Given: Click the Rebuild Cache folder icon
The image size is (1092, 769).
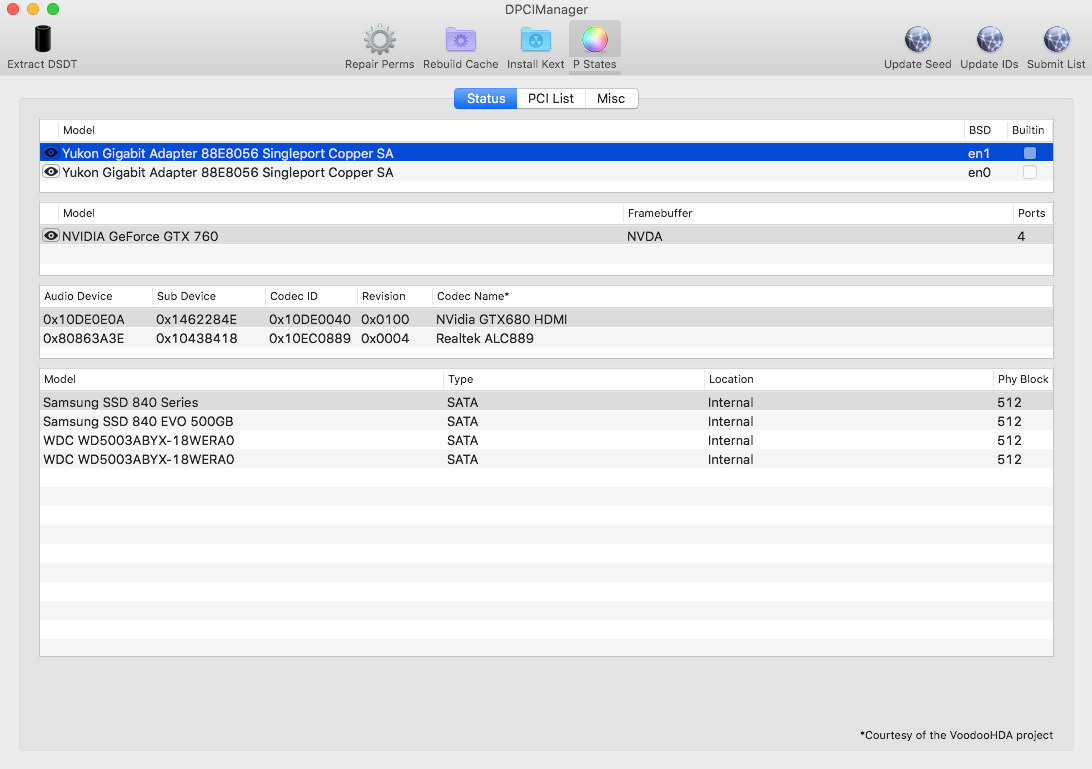Looking at the screenshot, I should tap(460, 40).
